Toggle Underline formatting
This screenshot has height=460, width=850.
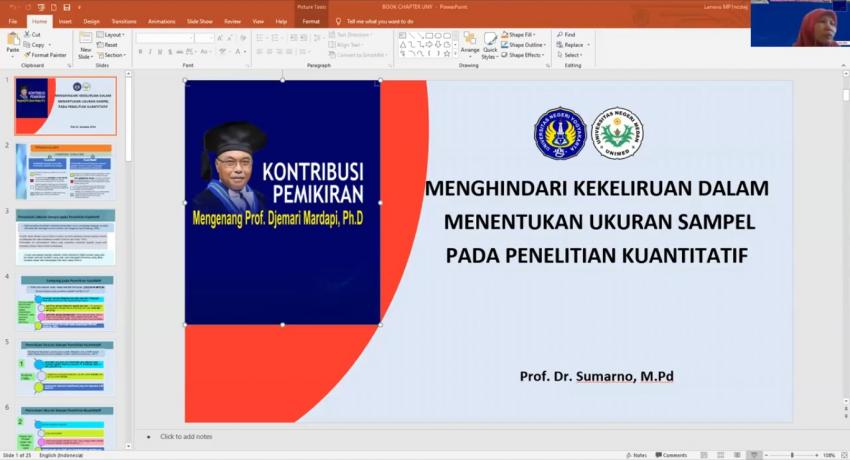[x=160, y=51]
